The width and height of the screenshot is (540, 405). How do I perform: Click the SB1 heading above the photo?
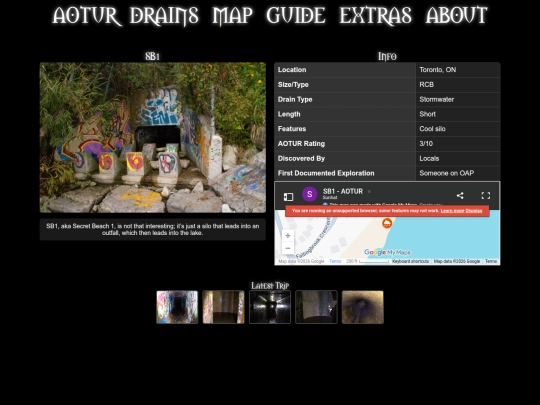pyautogui.click(x=153, y=56)
